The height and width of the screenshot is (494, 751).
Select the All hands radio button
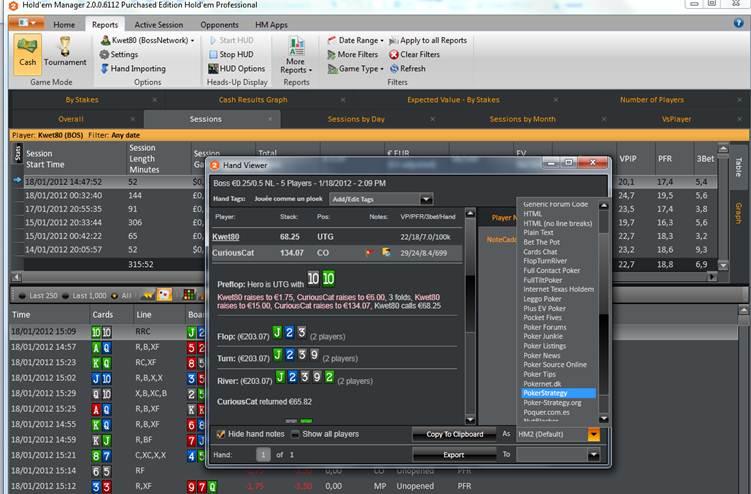[x=114, y=296]
